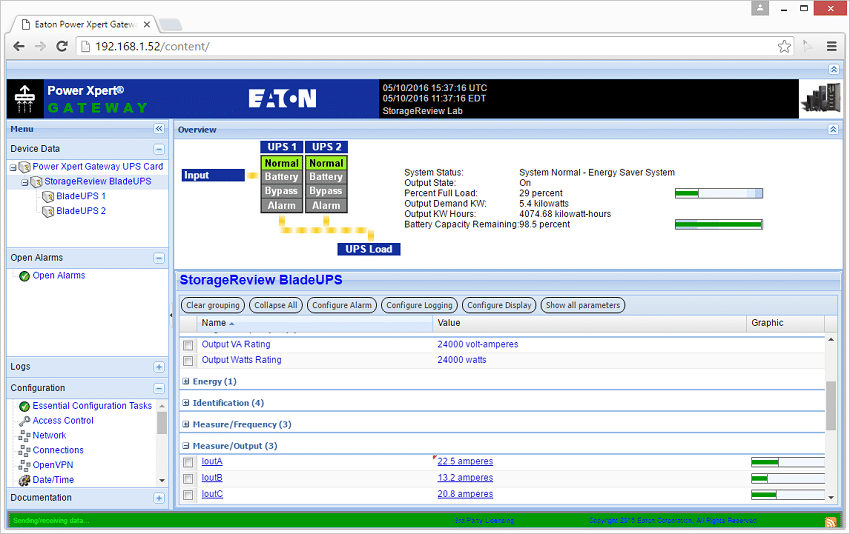Collapse the Measure/Output (3) group
850x534 pixels.
point(186,446)
